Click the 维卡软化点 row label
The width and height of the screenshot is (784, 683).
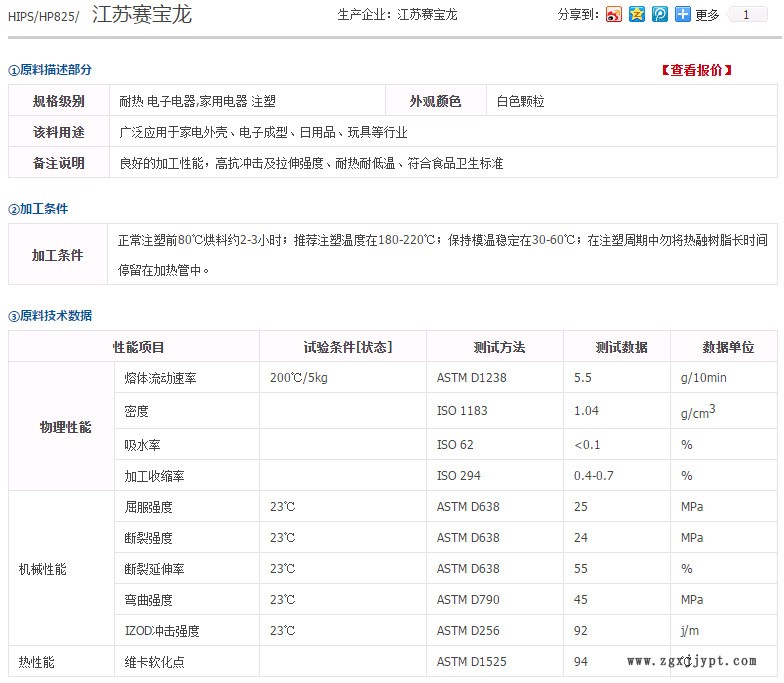tap(154, 662)
